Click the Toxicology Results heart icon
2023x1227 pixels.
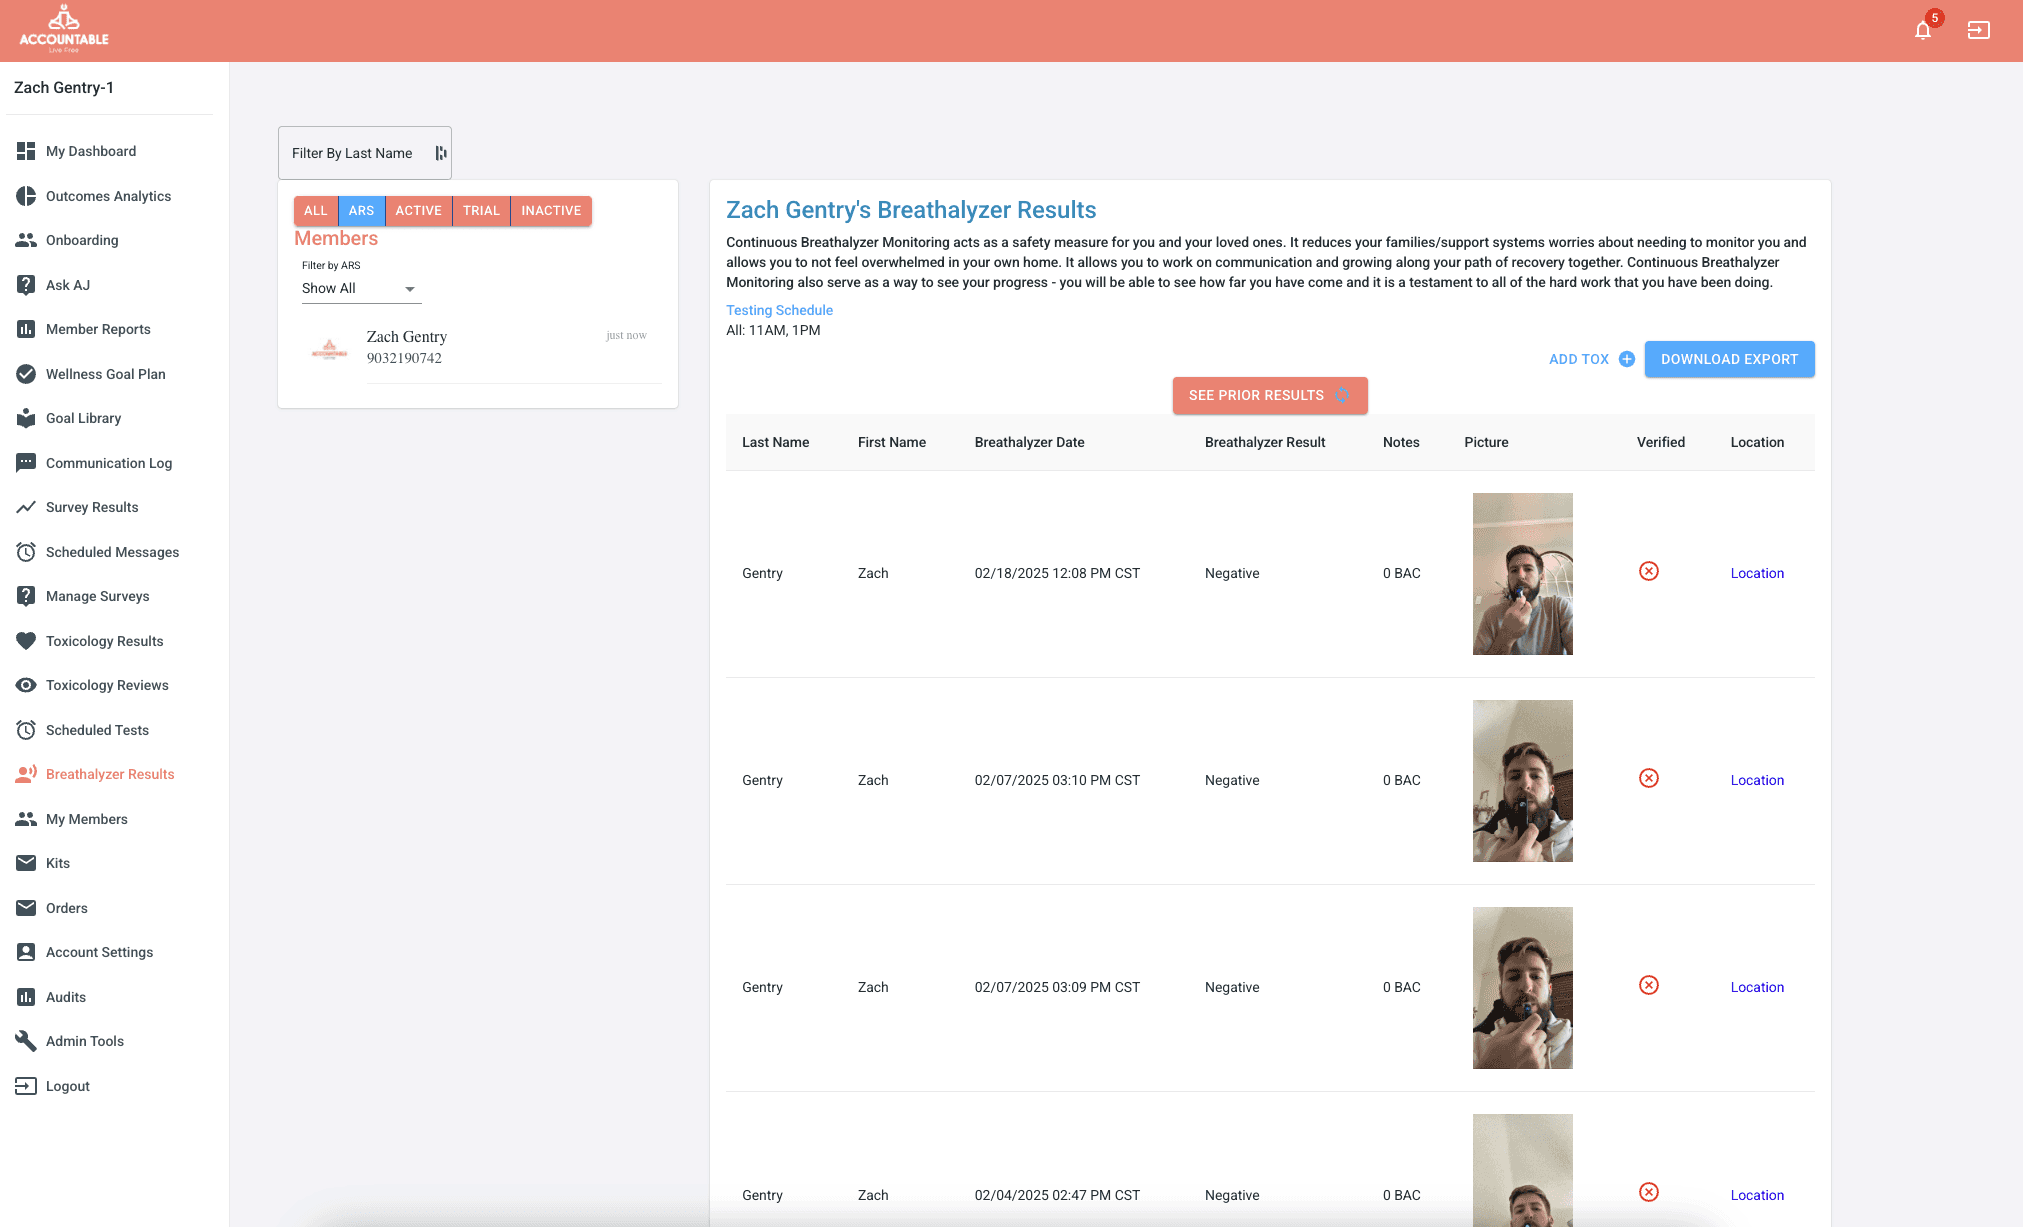coord(26,641)
